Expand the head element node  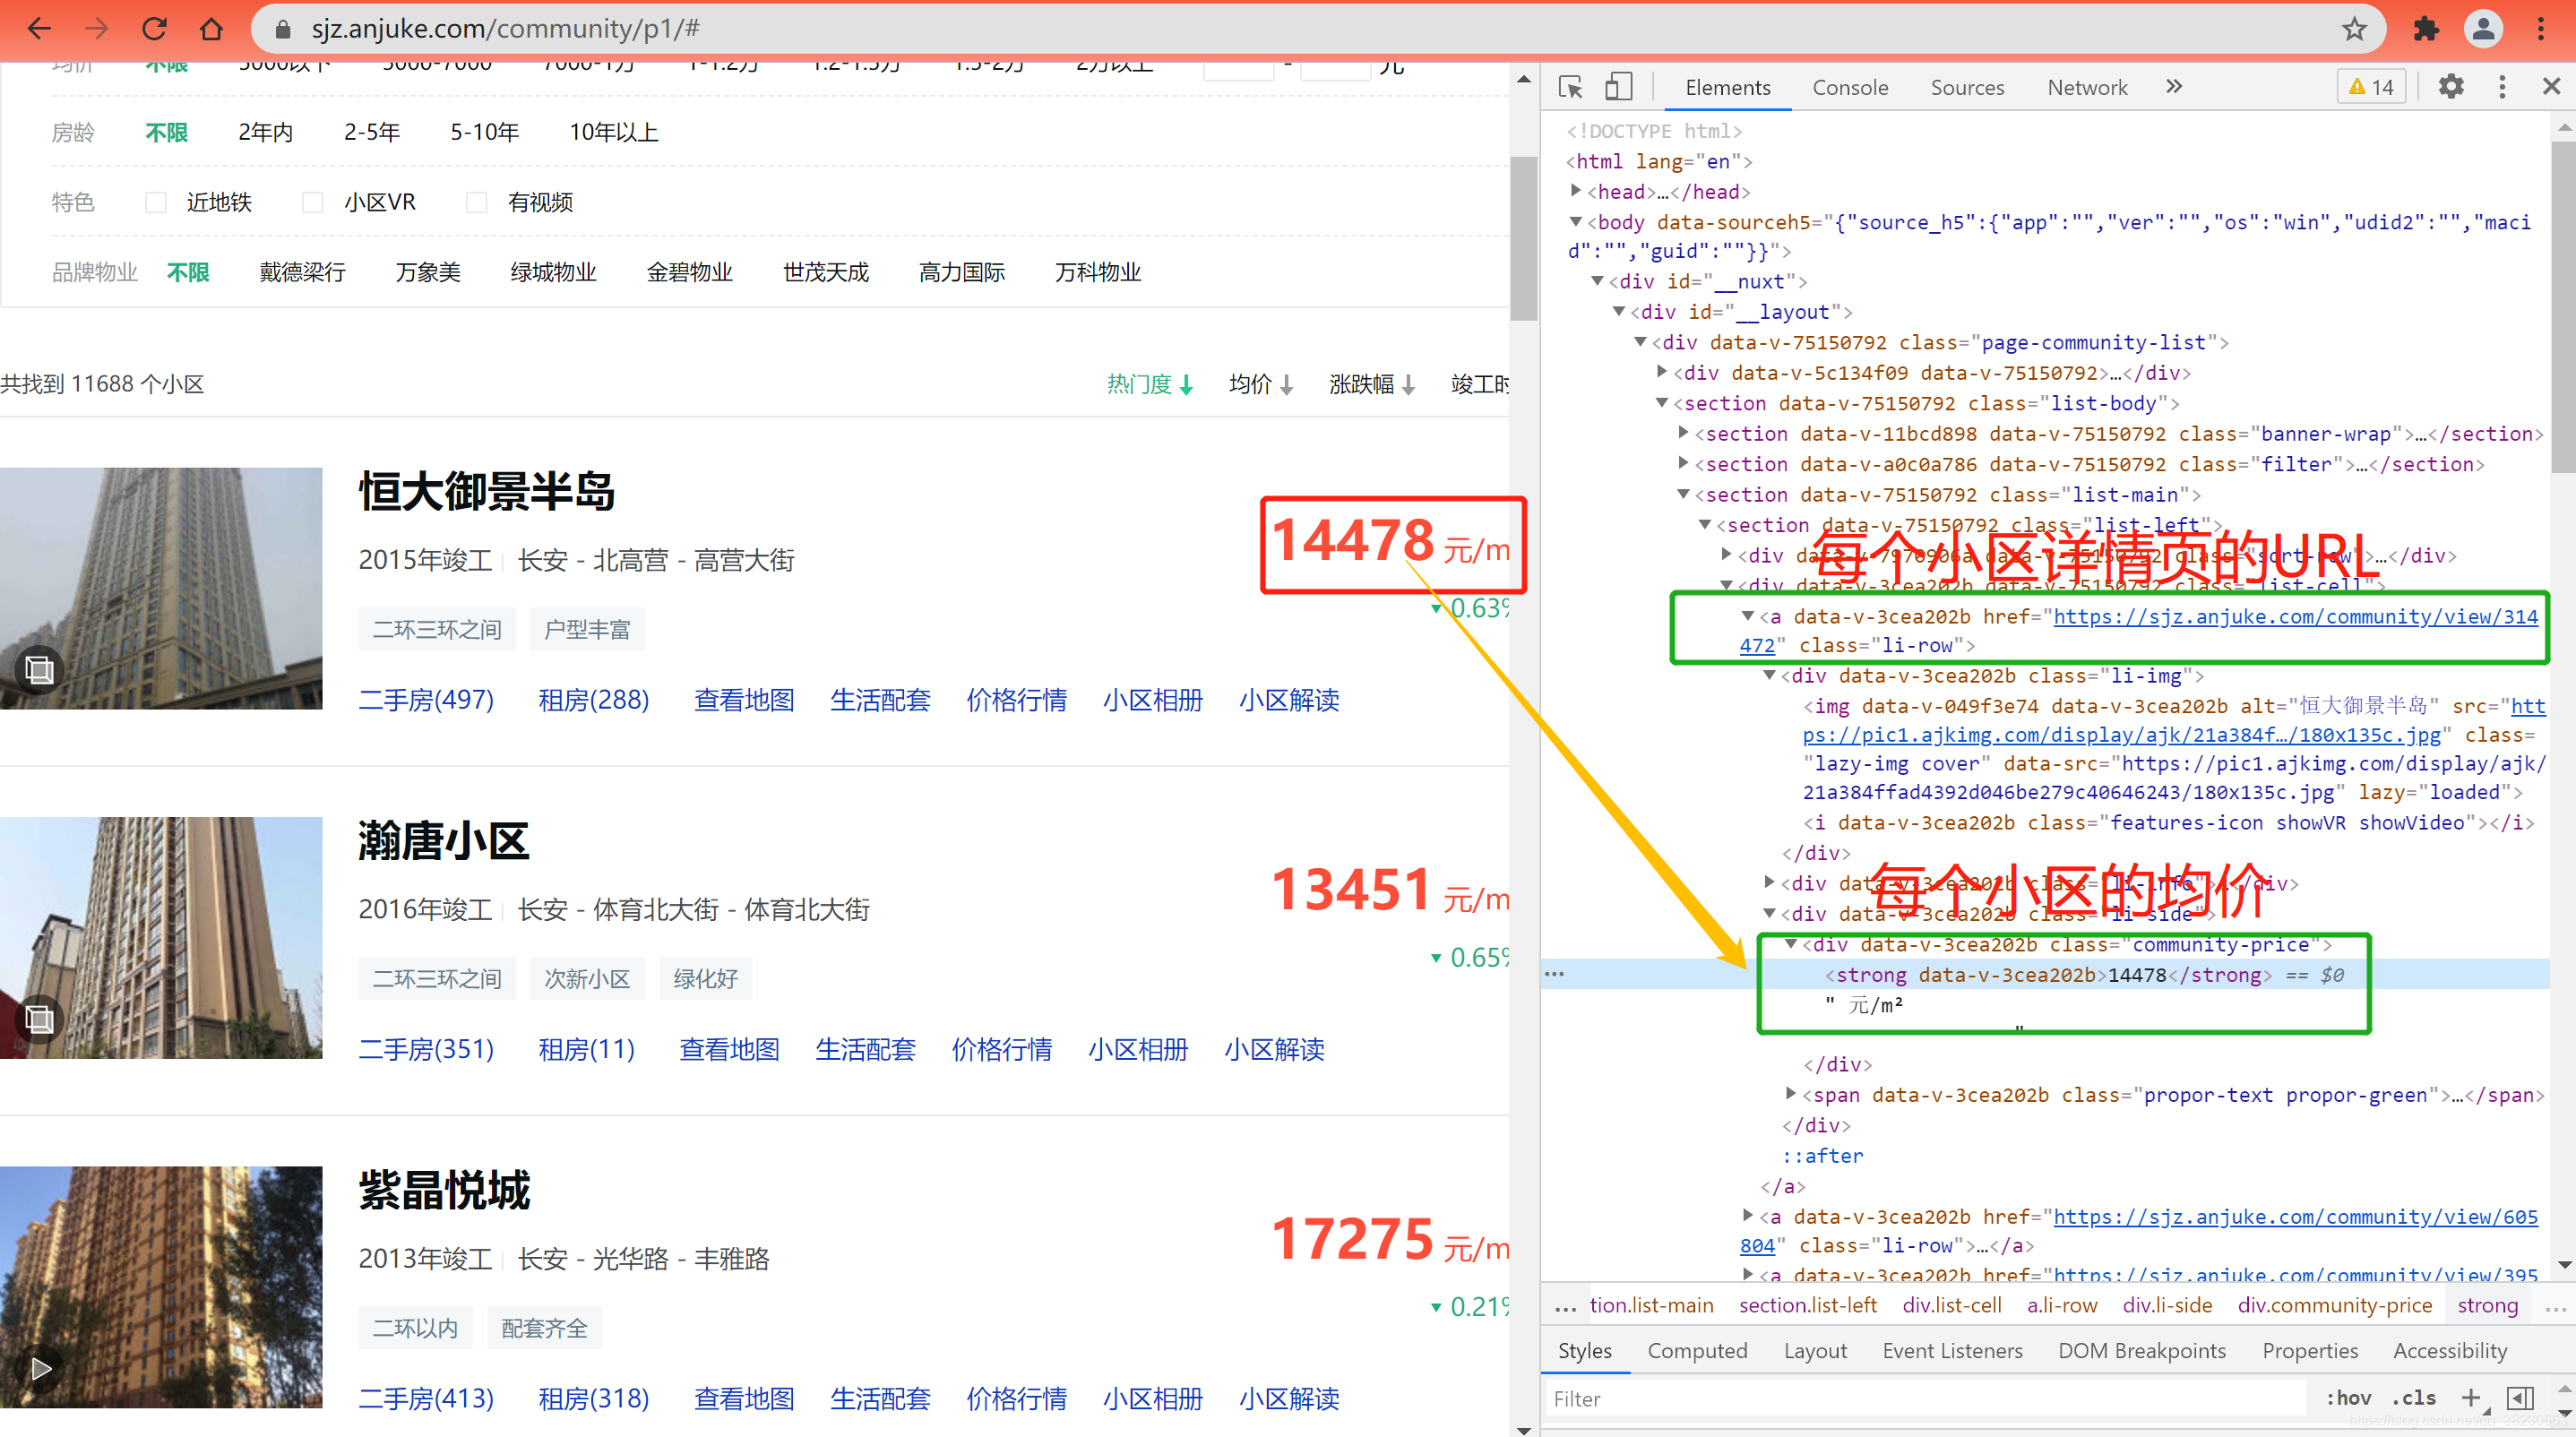[x=1577, y=191]
